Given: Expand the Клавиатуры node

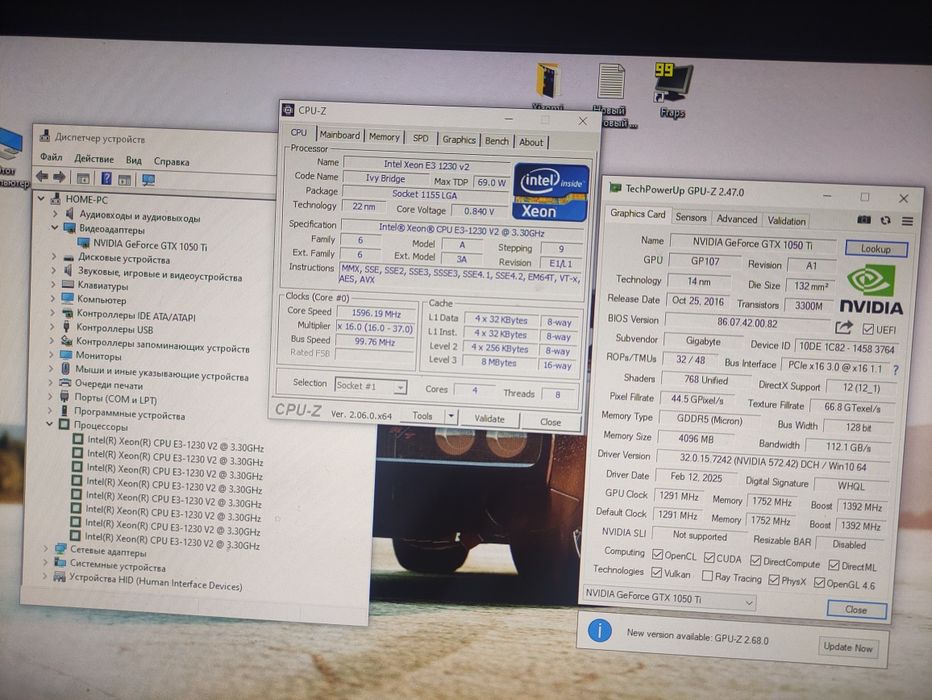Looking at the screenshot, I should [53, 284].
